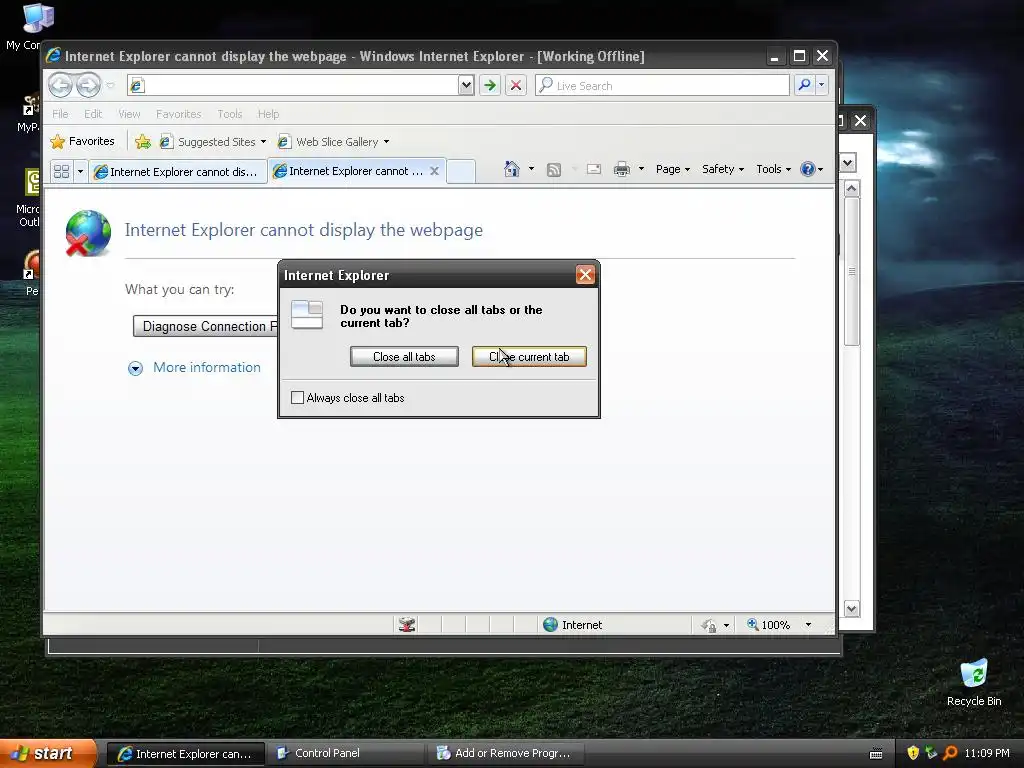Click the protected mode icon in status bar
Viewport: 1024px width, 768px height.
click(709, 626)
